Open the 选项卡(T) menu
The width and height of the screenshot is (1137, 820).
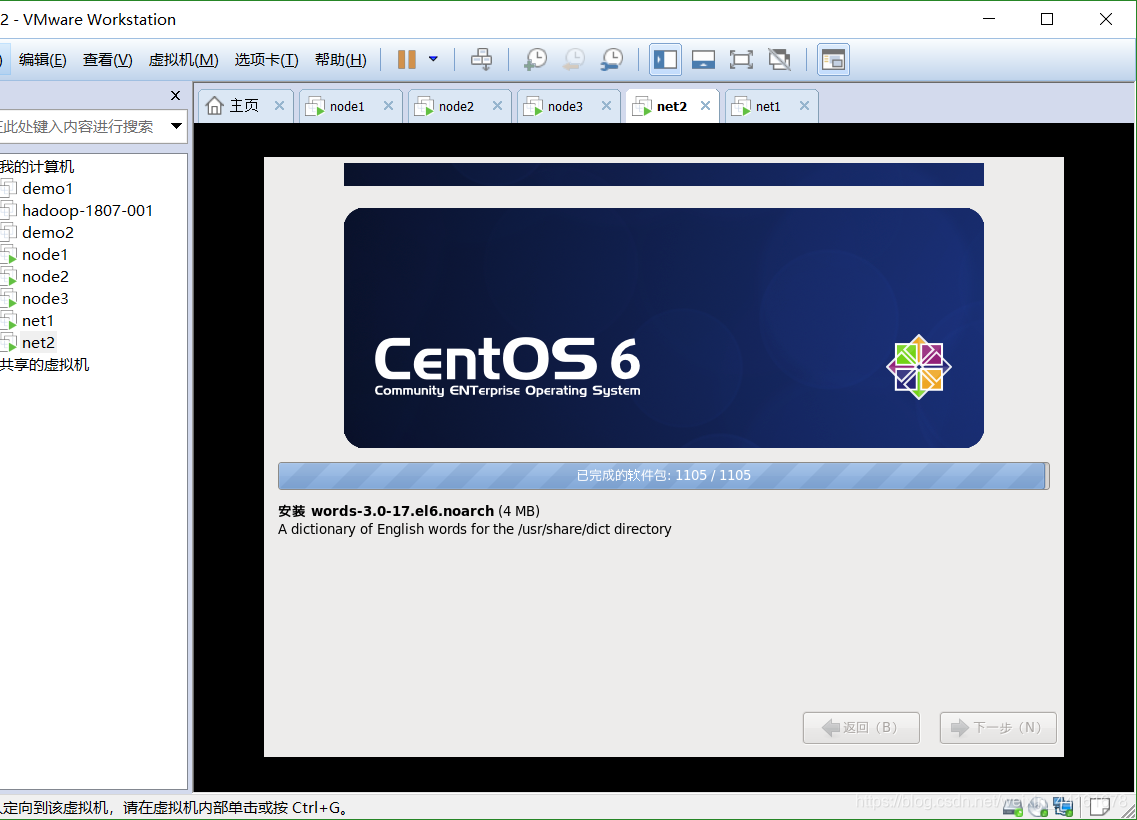(266, 60)
